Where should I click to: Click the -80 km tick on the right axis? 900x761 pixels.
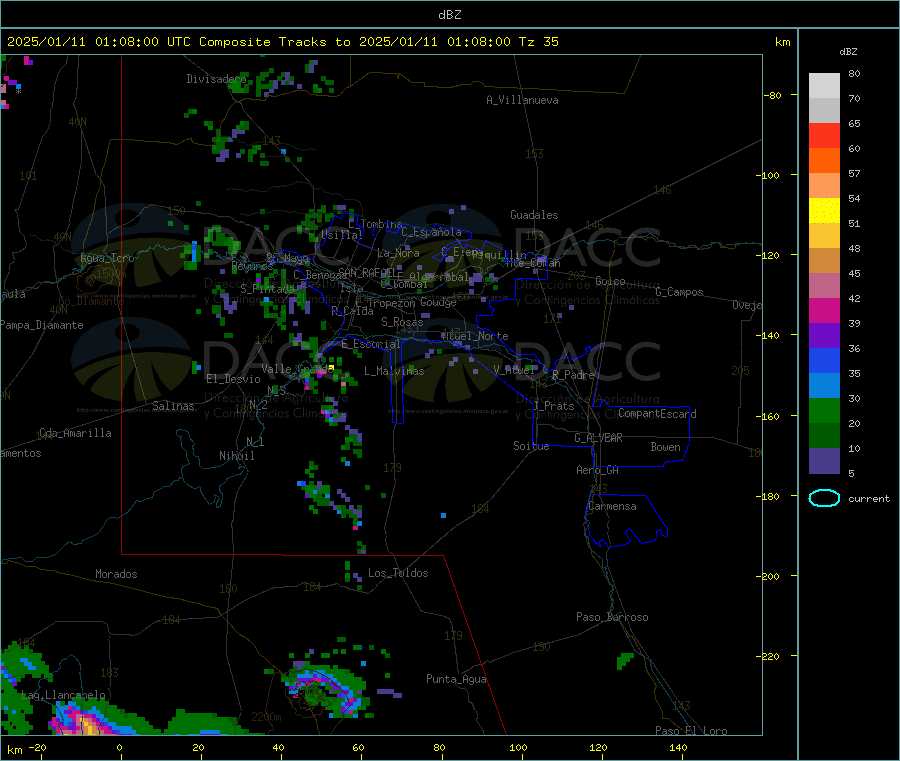tap(773, 95)
